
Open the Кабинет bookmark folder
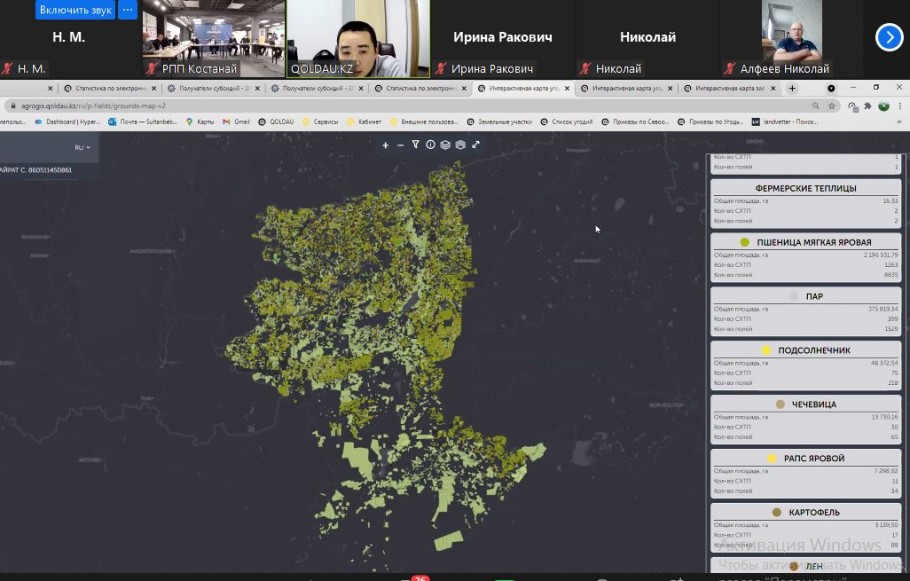364,122
